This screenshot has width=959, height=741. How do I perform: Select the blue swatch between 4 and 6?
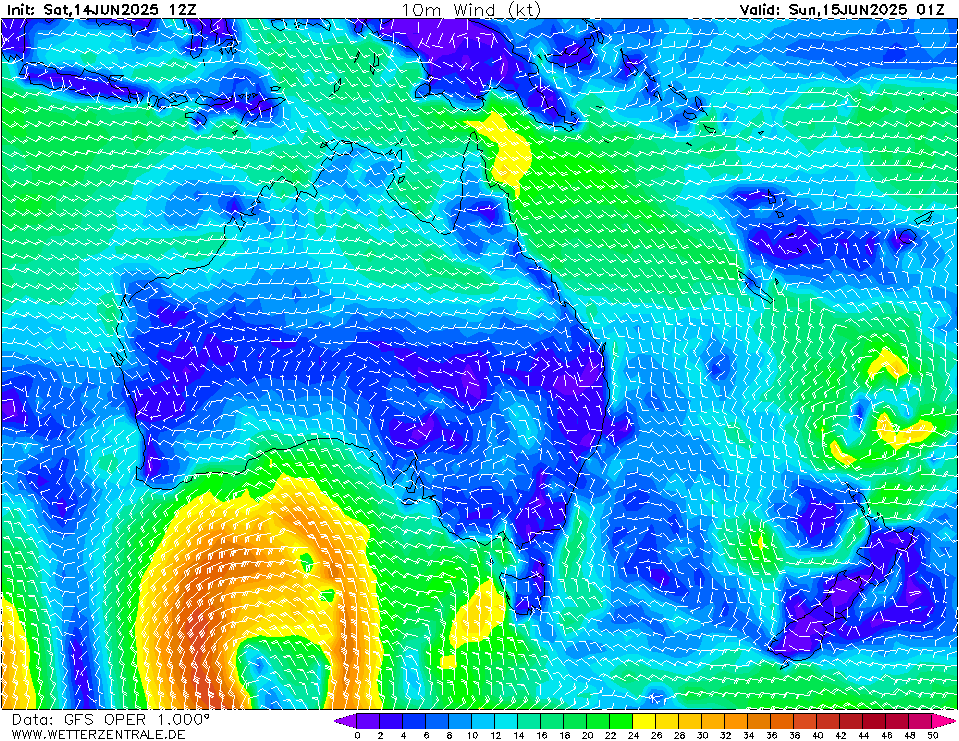click(414, 720)
